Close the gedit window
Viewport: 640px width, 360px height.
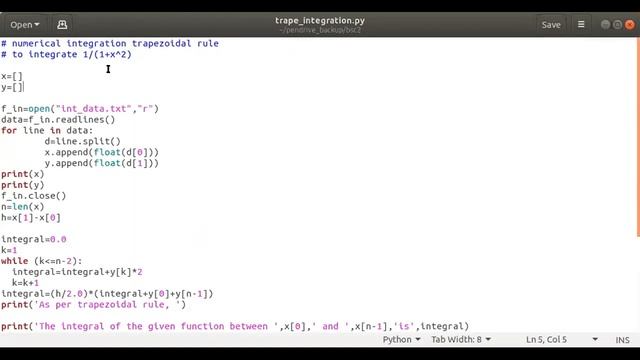click(x=630, y=24)
